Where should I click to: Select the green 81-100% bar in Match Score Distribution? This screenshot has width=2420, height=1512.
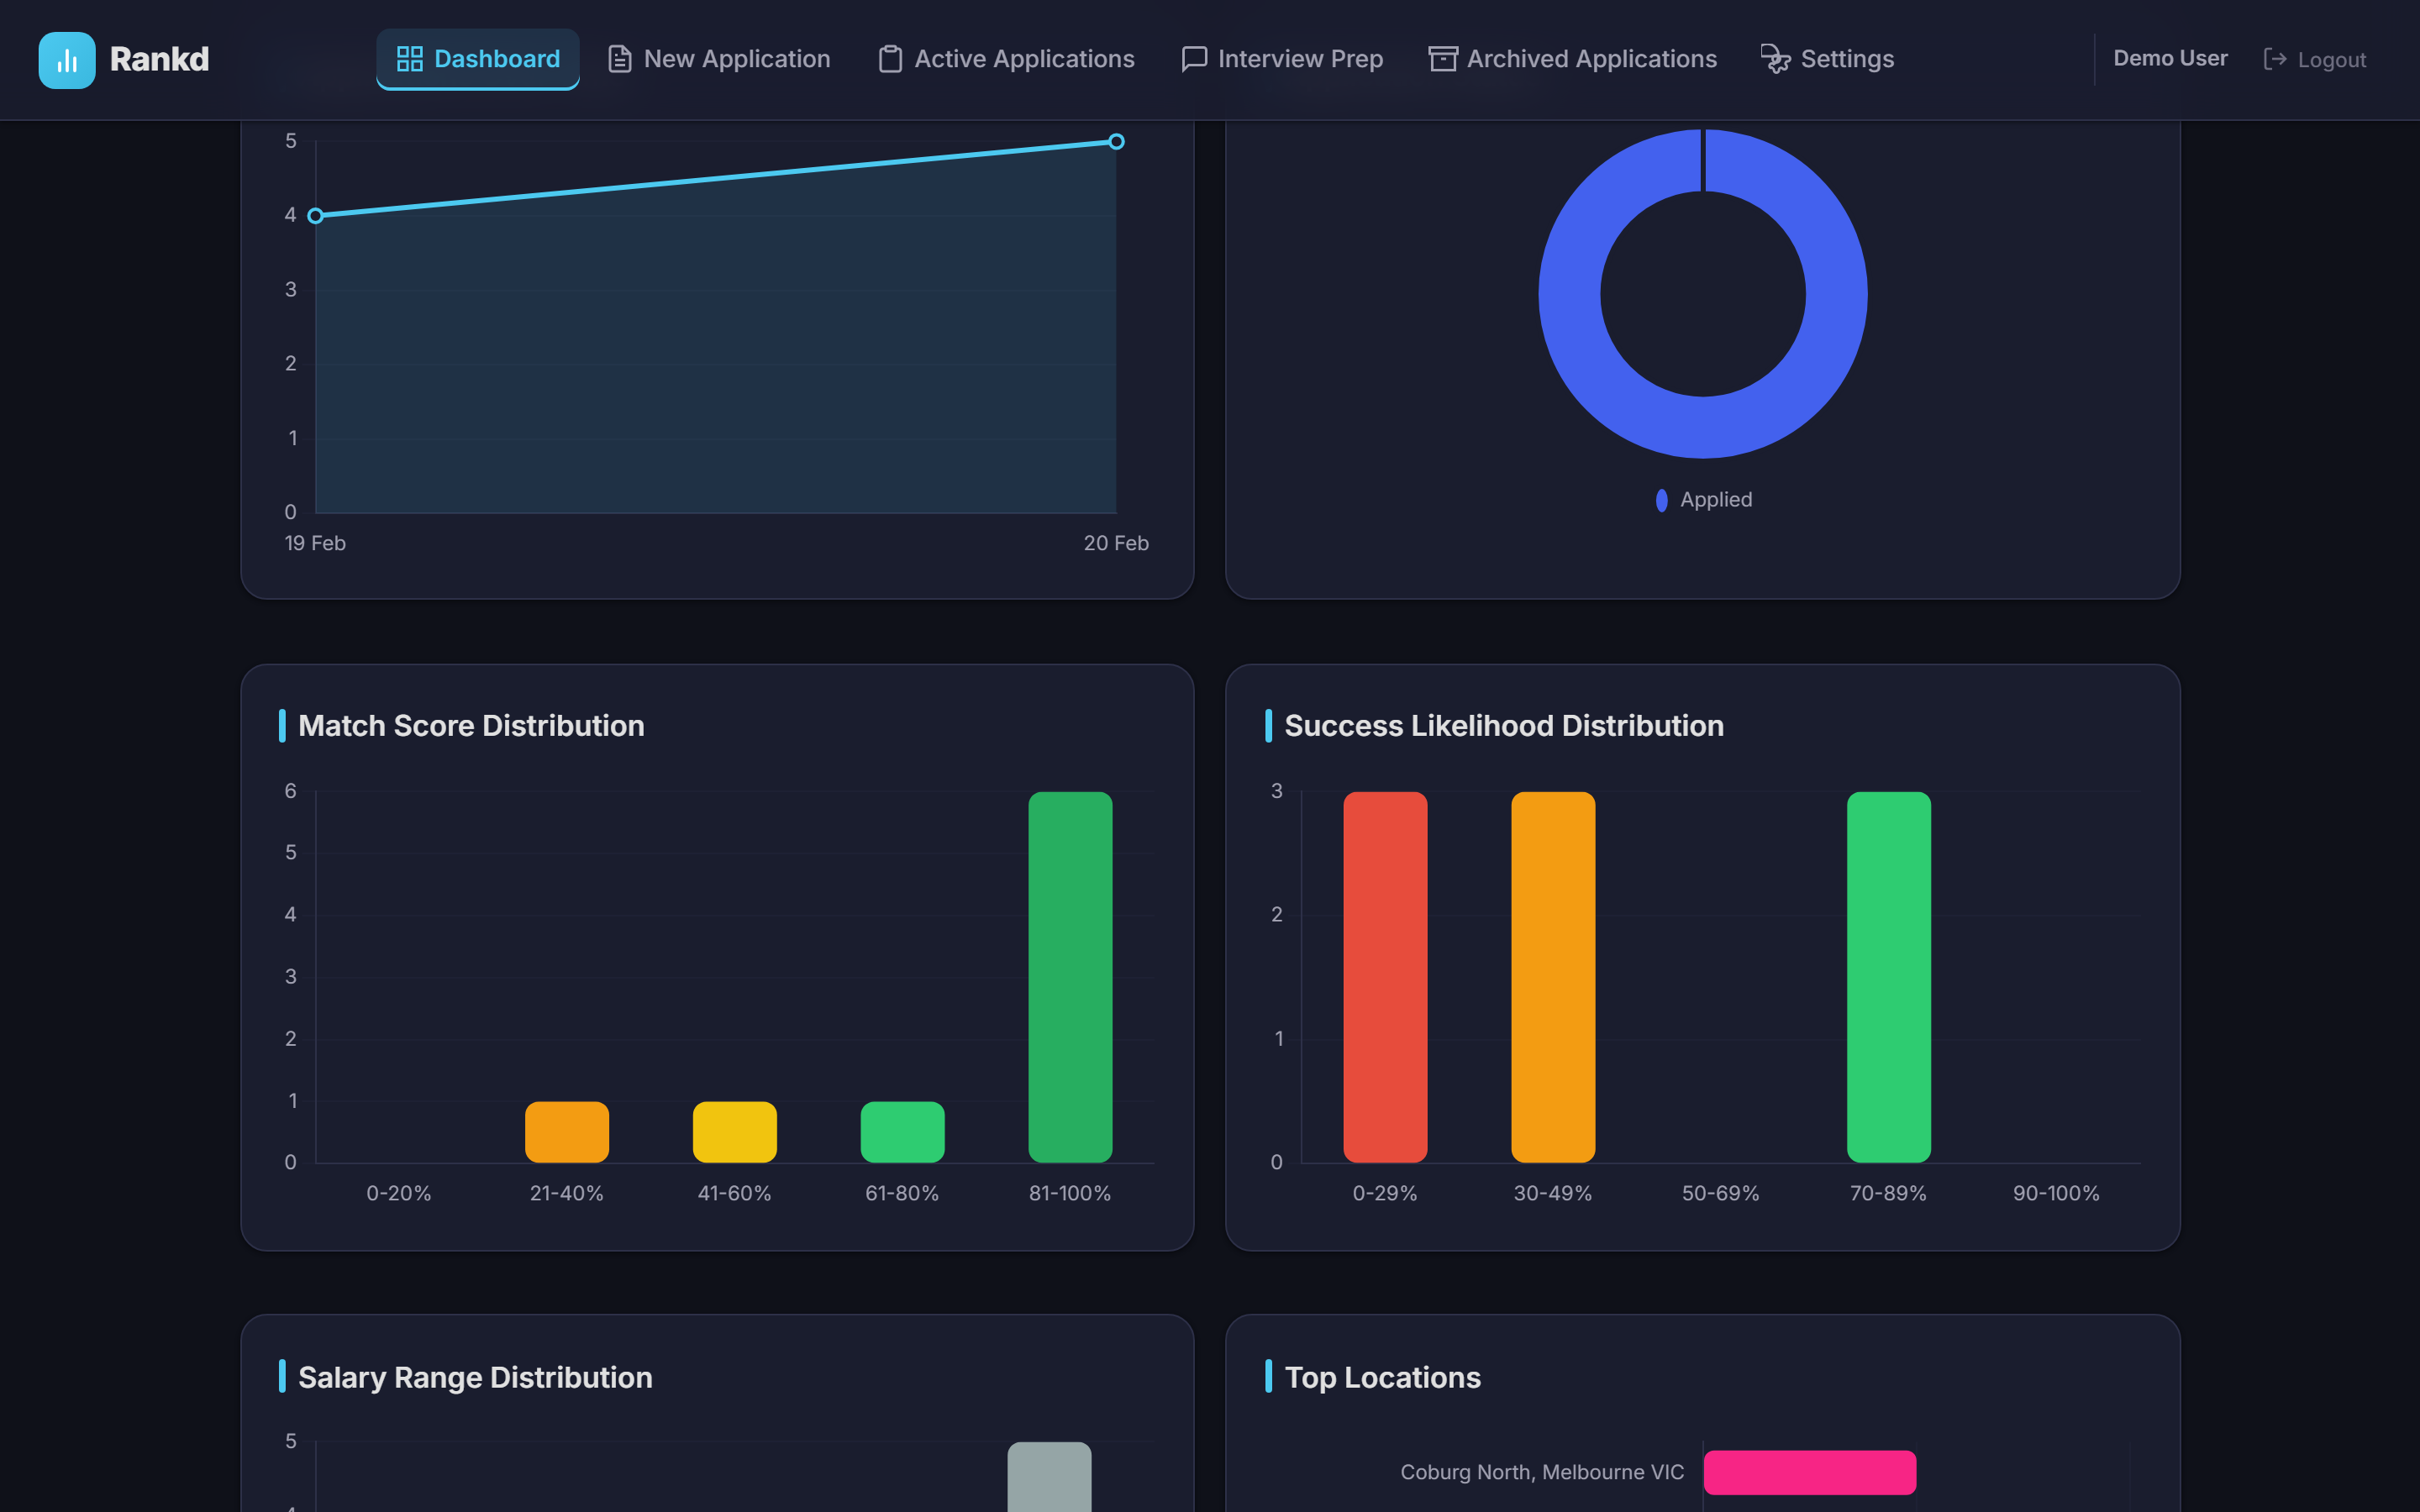tap(1070, 975)
